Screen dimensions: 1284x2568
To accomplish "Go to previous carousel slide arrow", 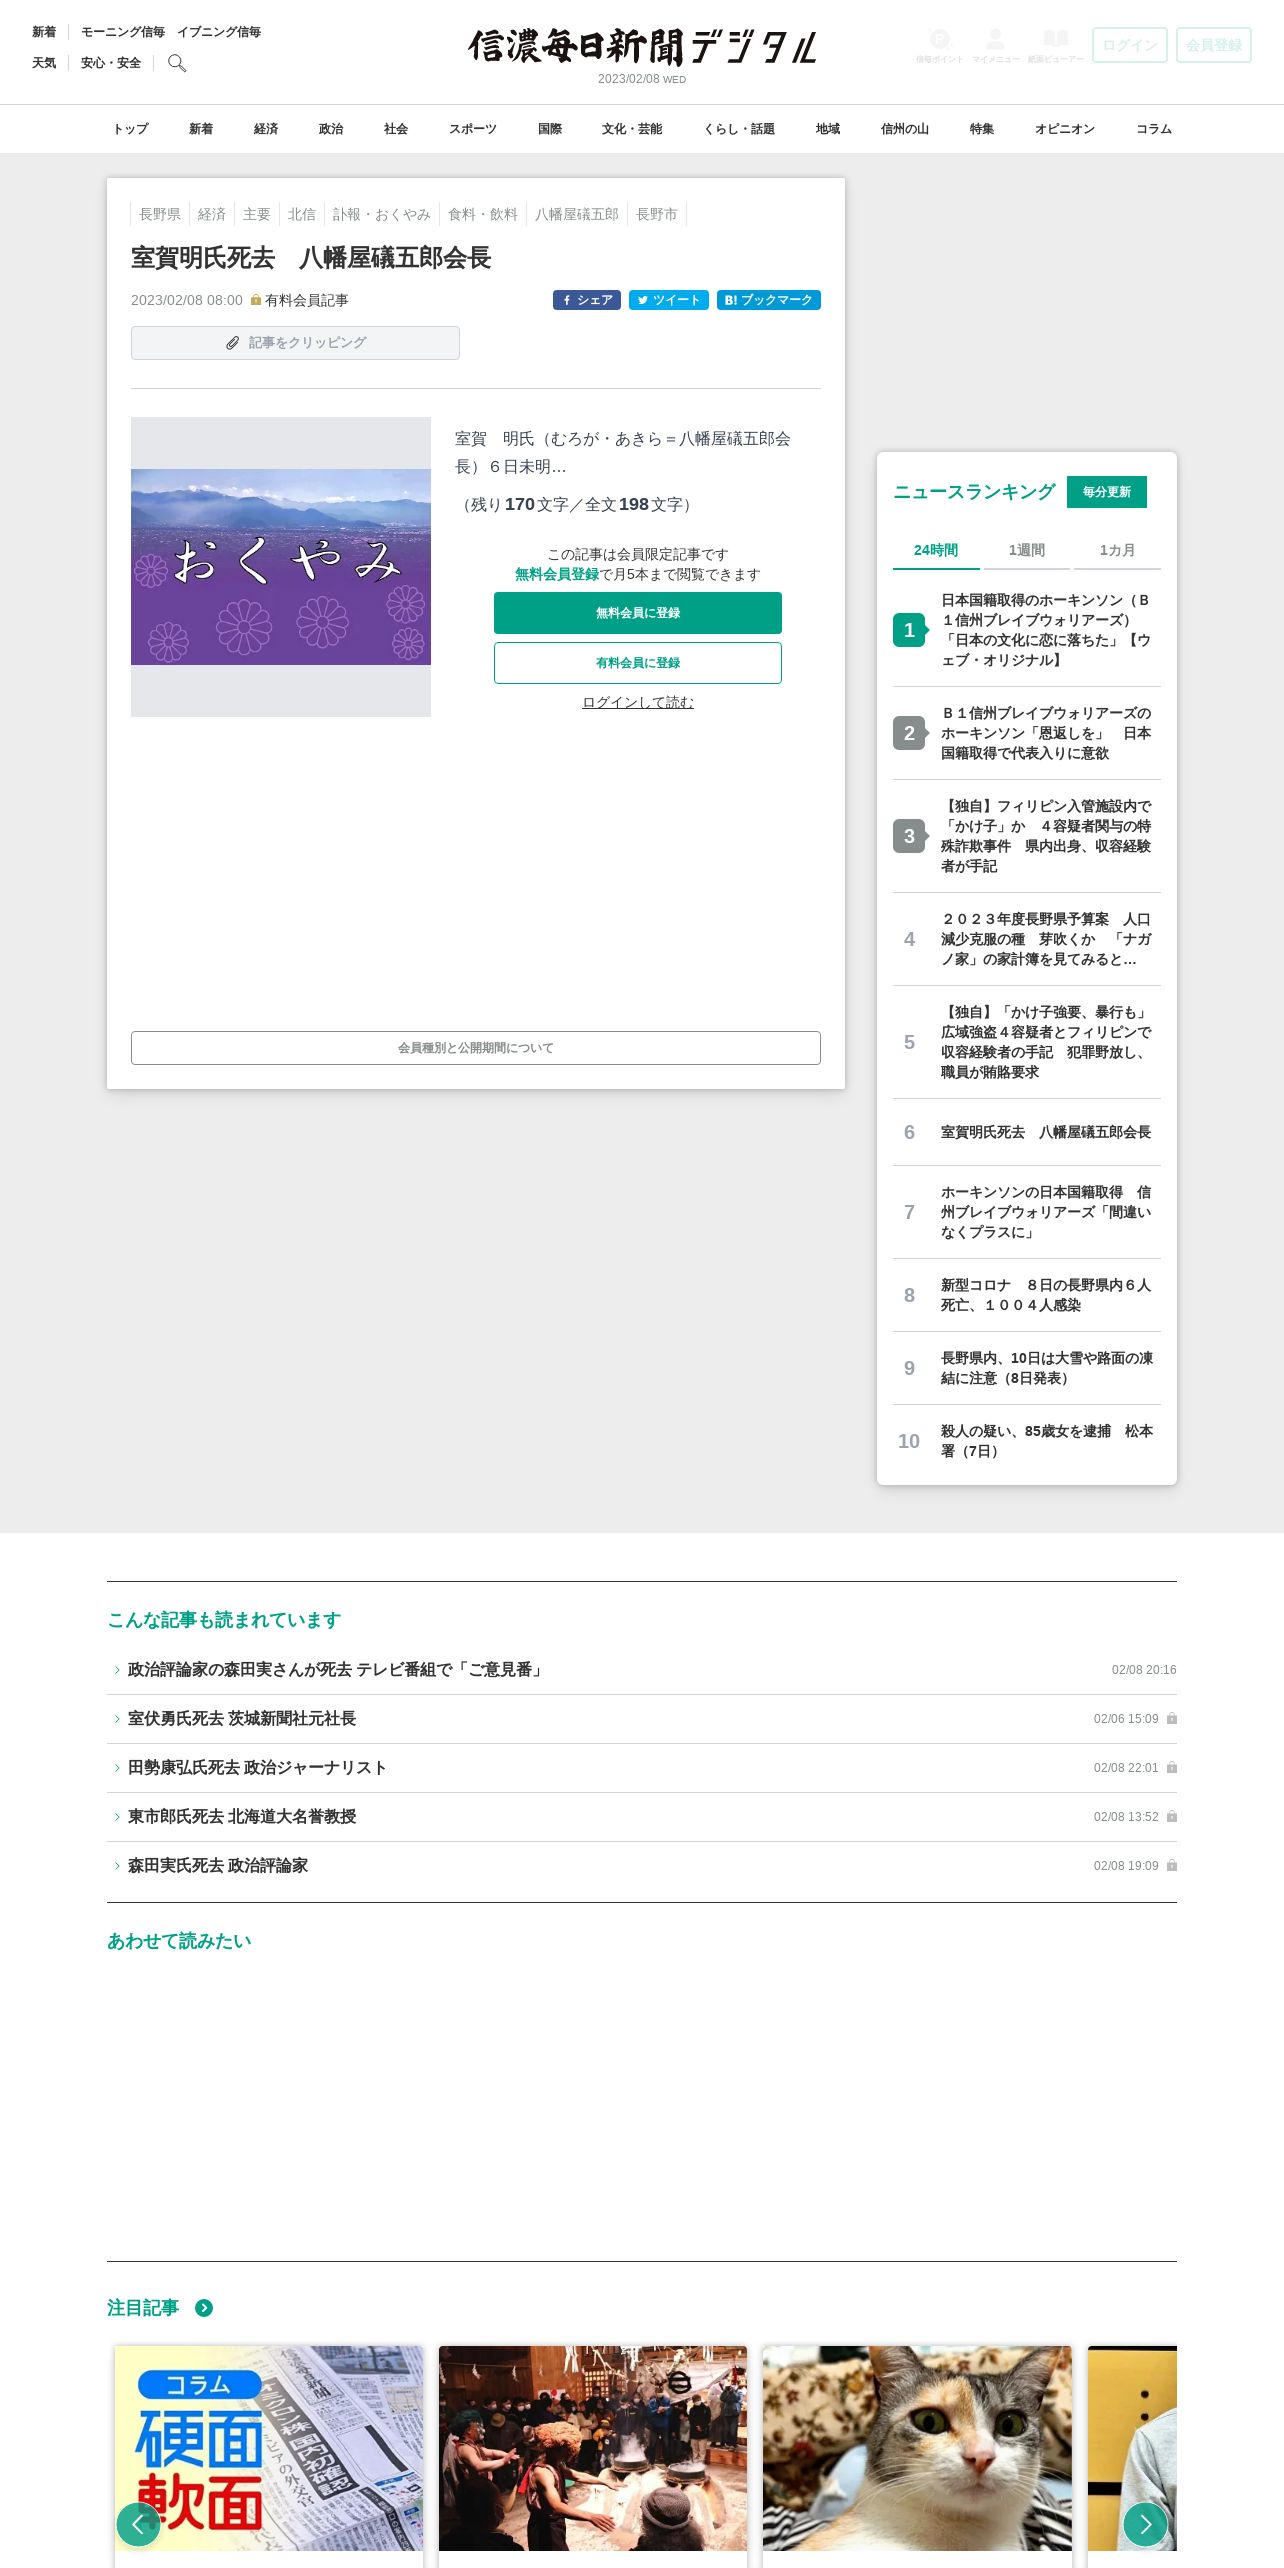I will [x=139, y=2524].
